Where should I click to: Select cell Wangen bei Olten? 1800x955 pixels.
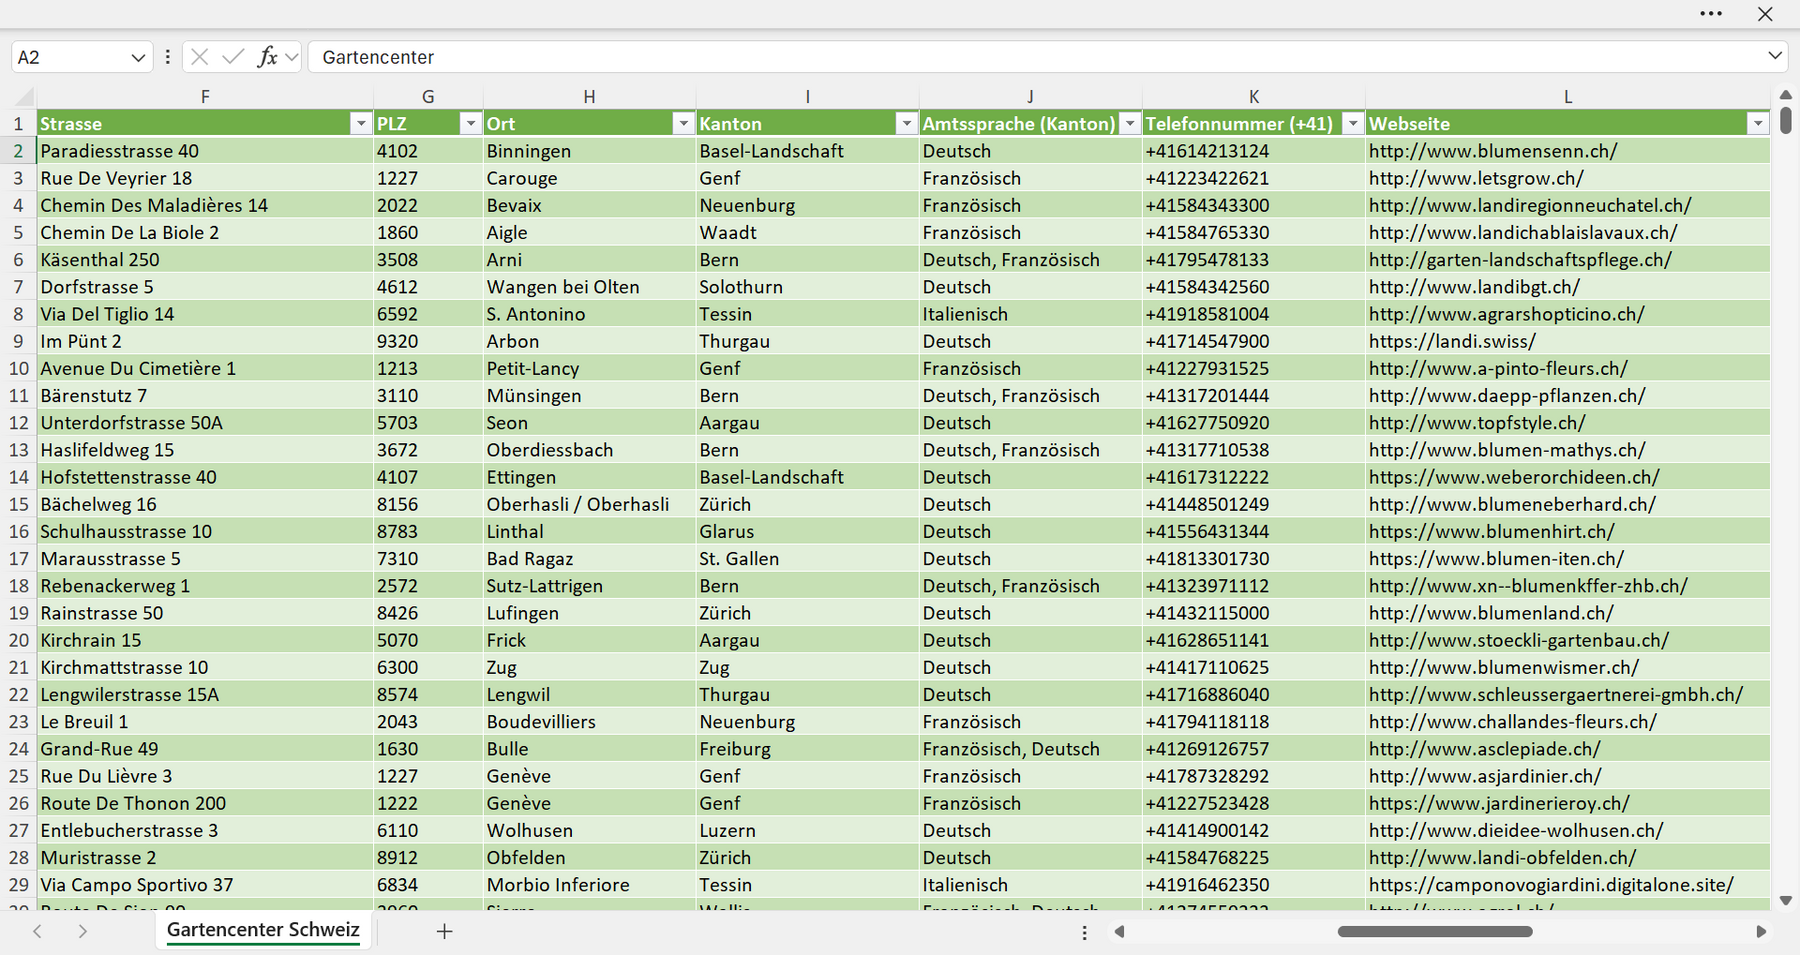click(x=589, y=287)
